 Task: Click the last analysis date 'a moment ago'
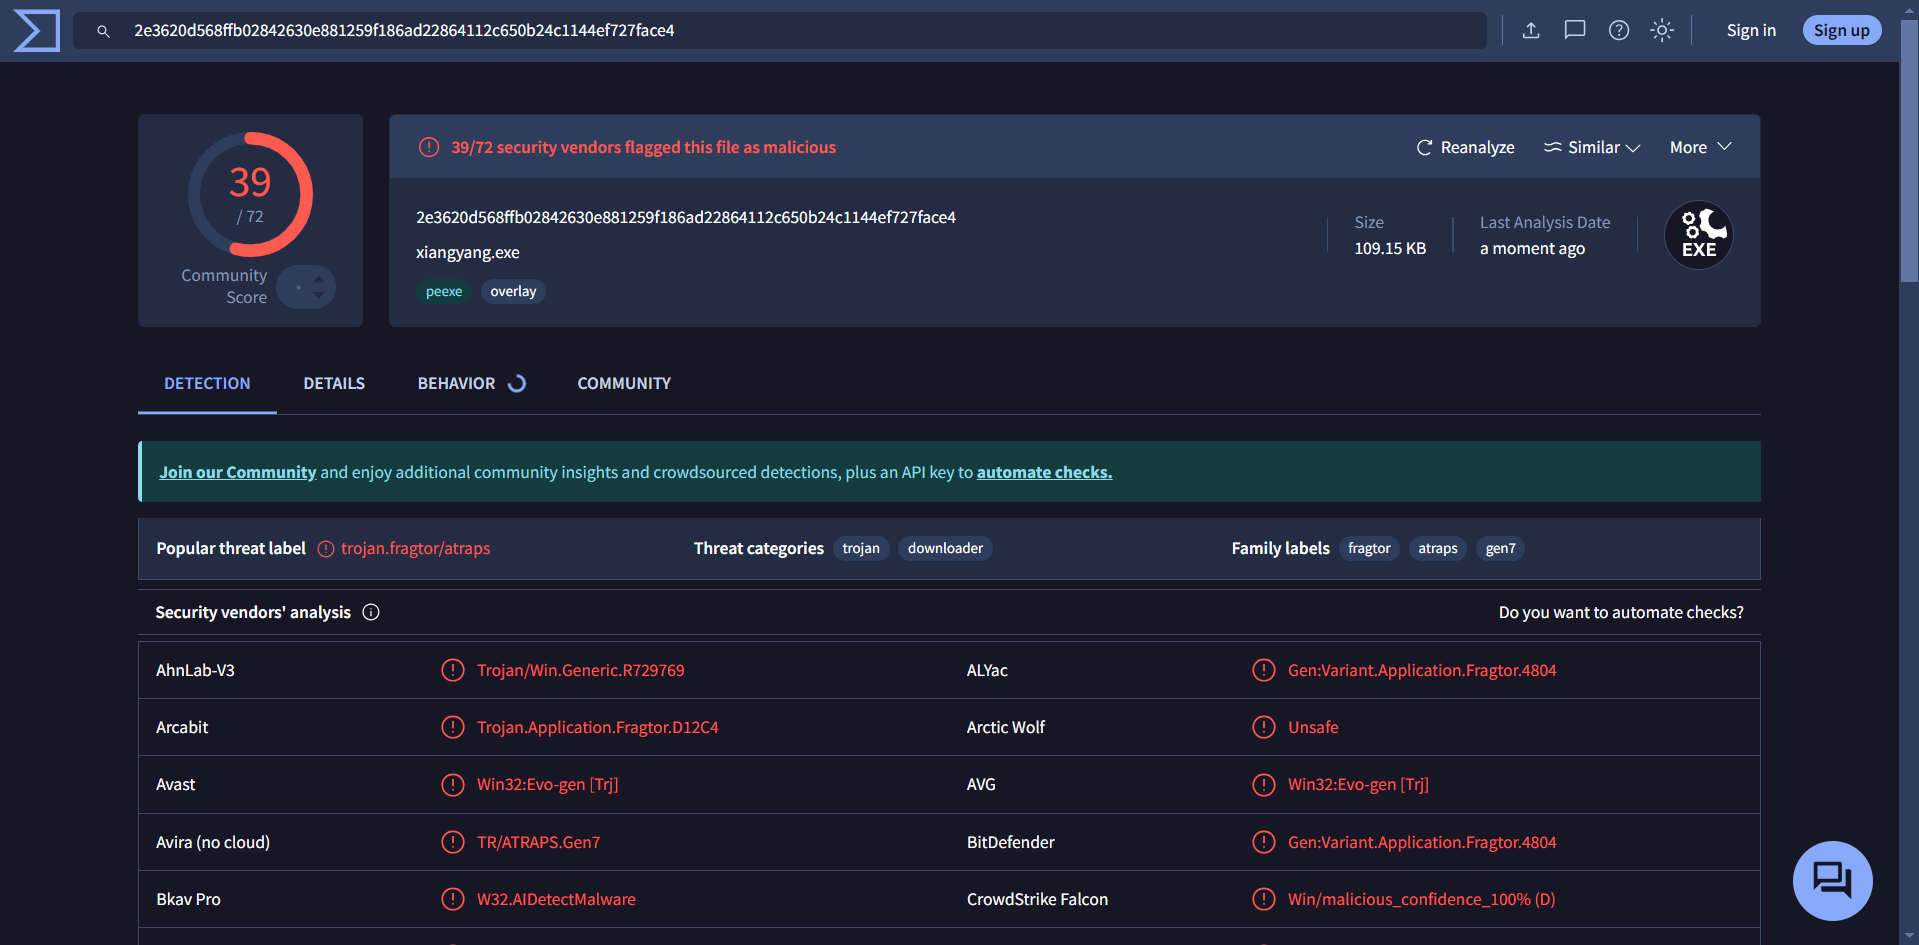(1532, 249)
